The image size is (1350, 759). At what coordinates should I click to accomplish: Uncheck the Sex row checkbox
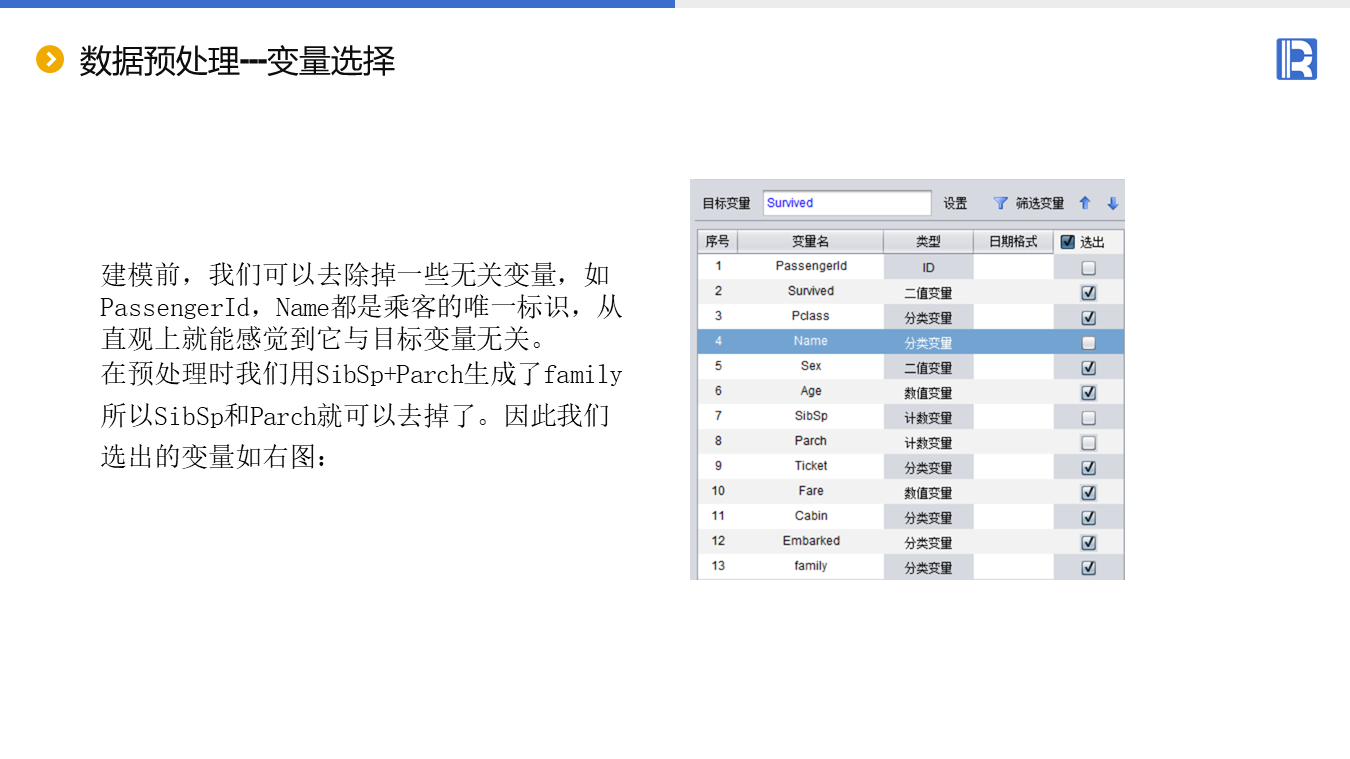pyautogui.click(x=1089, y=368)
